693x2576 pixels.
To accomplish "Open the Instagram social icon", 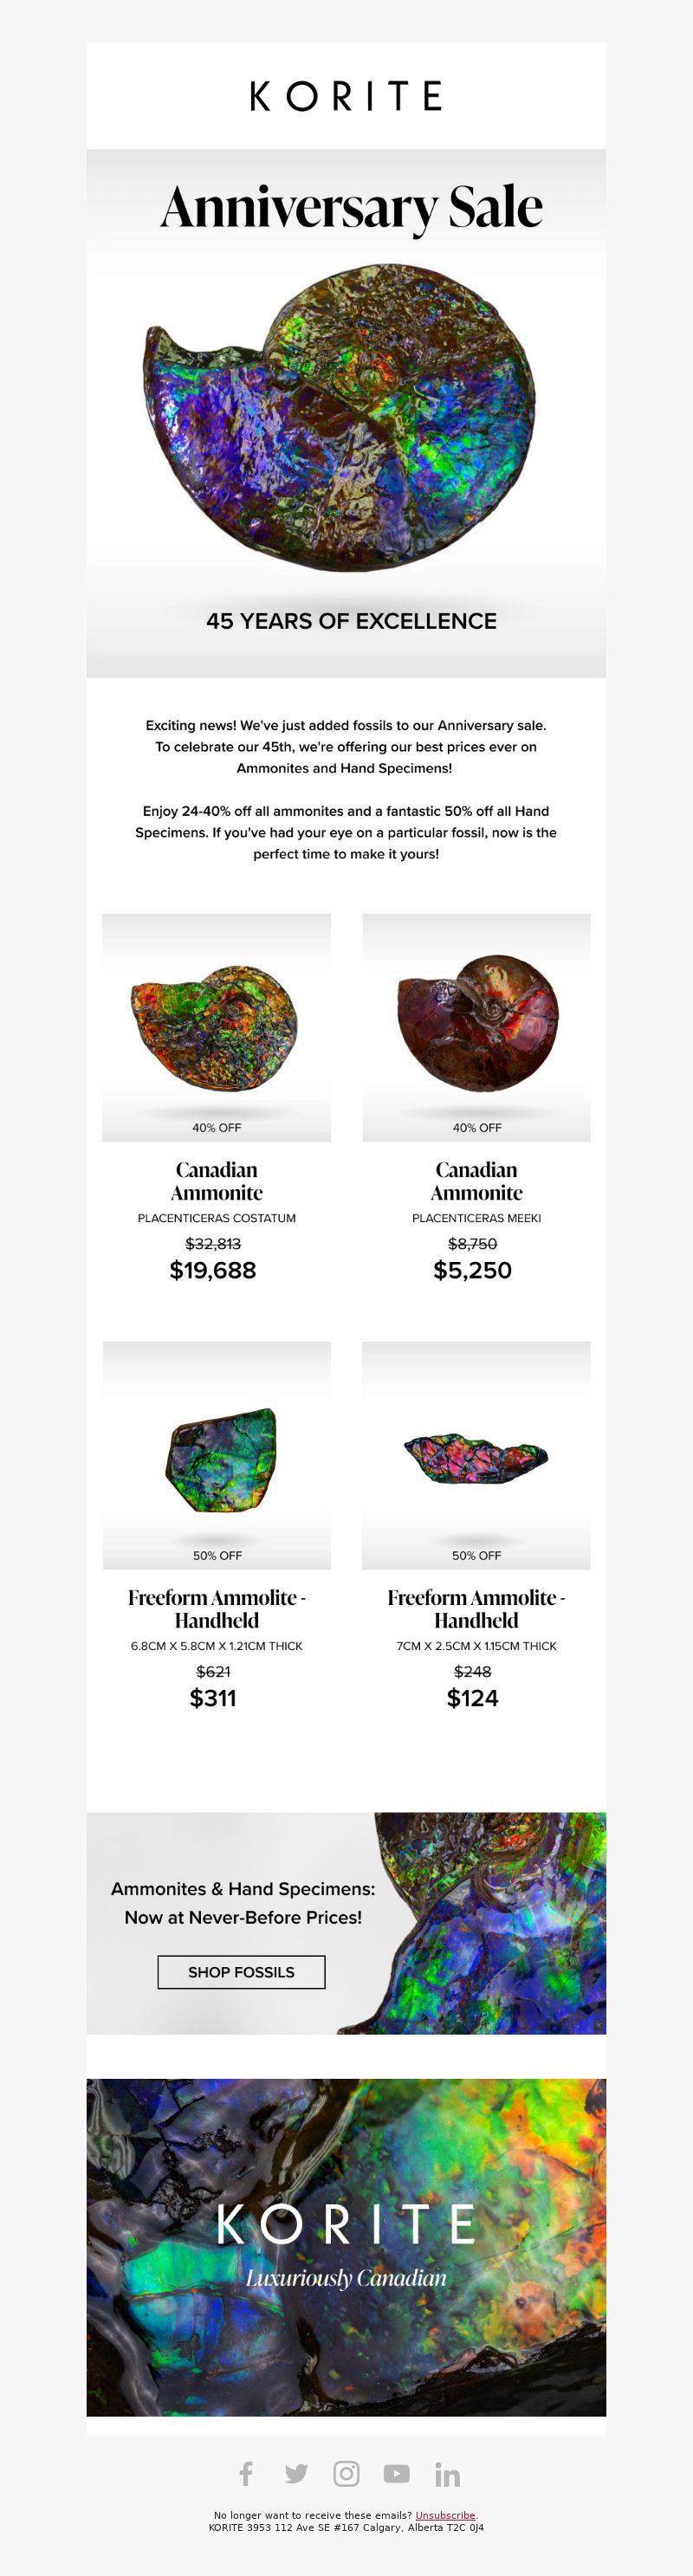I will tap(346, 2473).
